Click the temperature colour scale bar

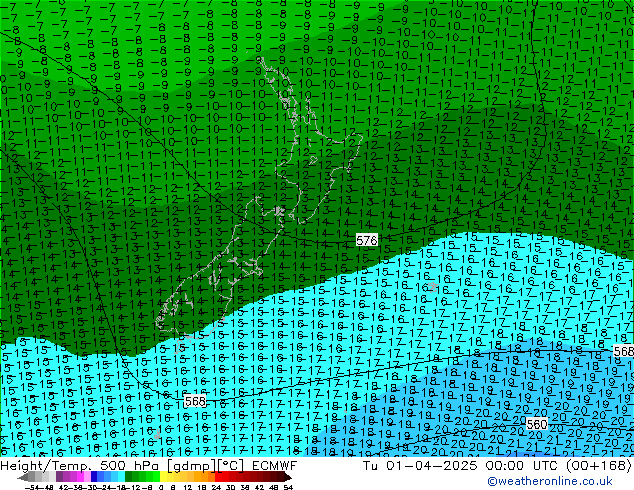click(154, 477)
